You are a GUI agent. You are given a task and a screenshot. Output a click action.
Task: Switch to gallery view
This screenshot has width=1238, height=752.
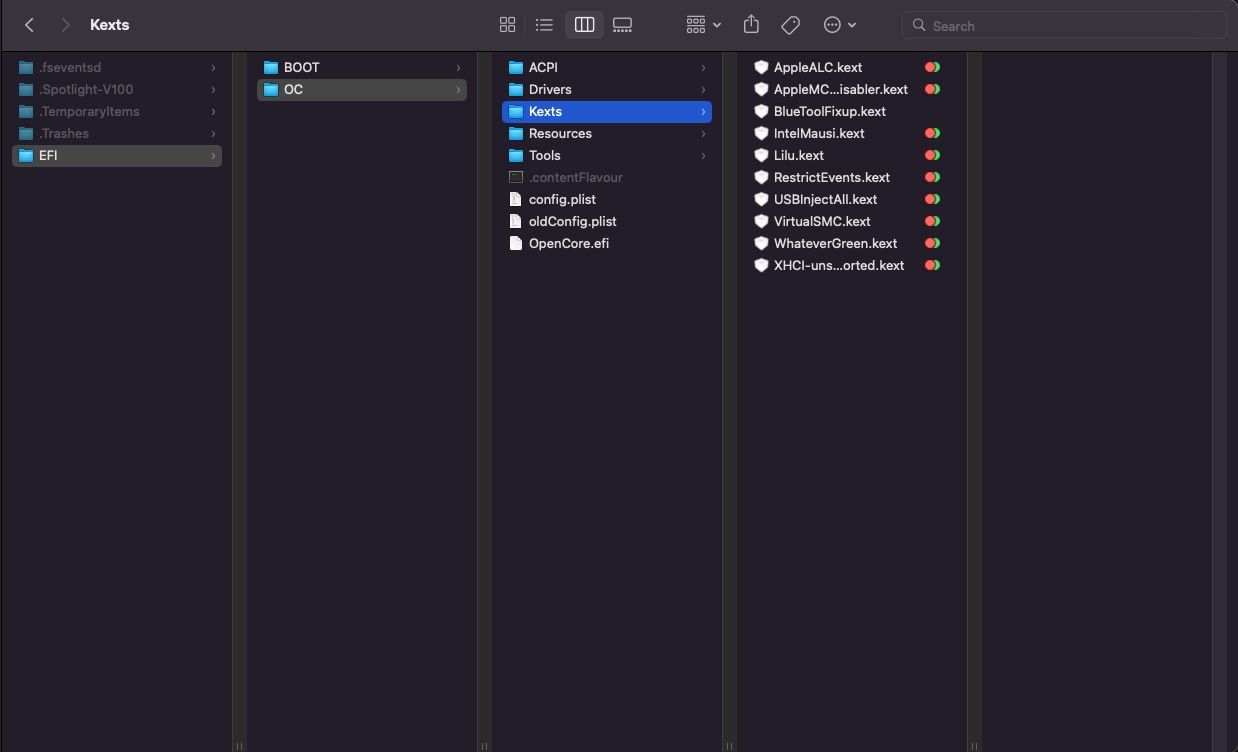click(x=622, y=25)
